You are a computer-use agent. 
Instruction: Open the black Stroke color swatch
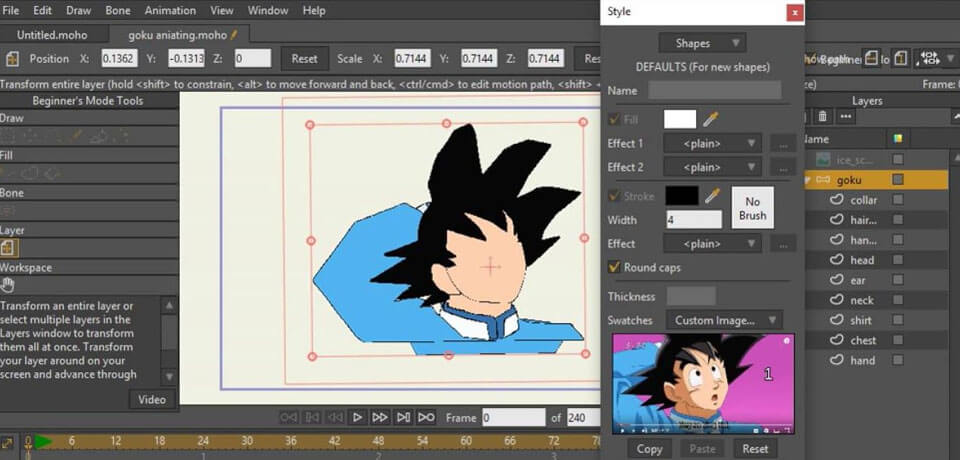pyautogui.click(x=681, y=196)
